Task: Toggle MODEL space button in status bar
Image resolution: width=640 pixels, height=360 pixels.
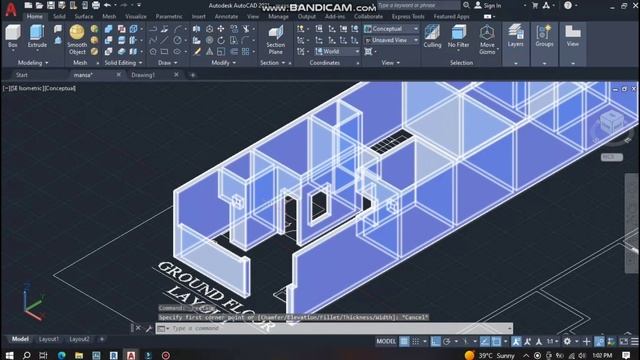Action: tap(386, 341)
